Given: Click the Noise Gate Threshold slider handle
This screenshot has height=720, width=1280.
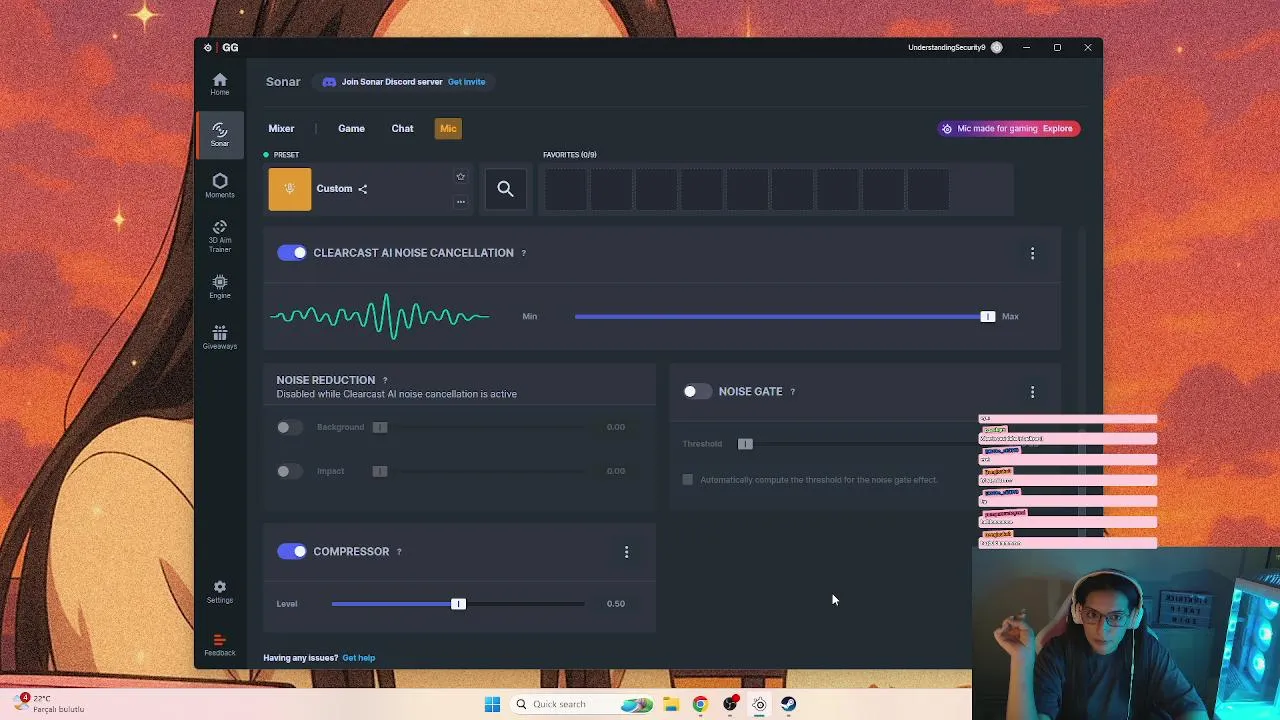Looking at the screenshot, I should pos(745,444).
